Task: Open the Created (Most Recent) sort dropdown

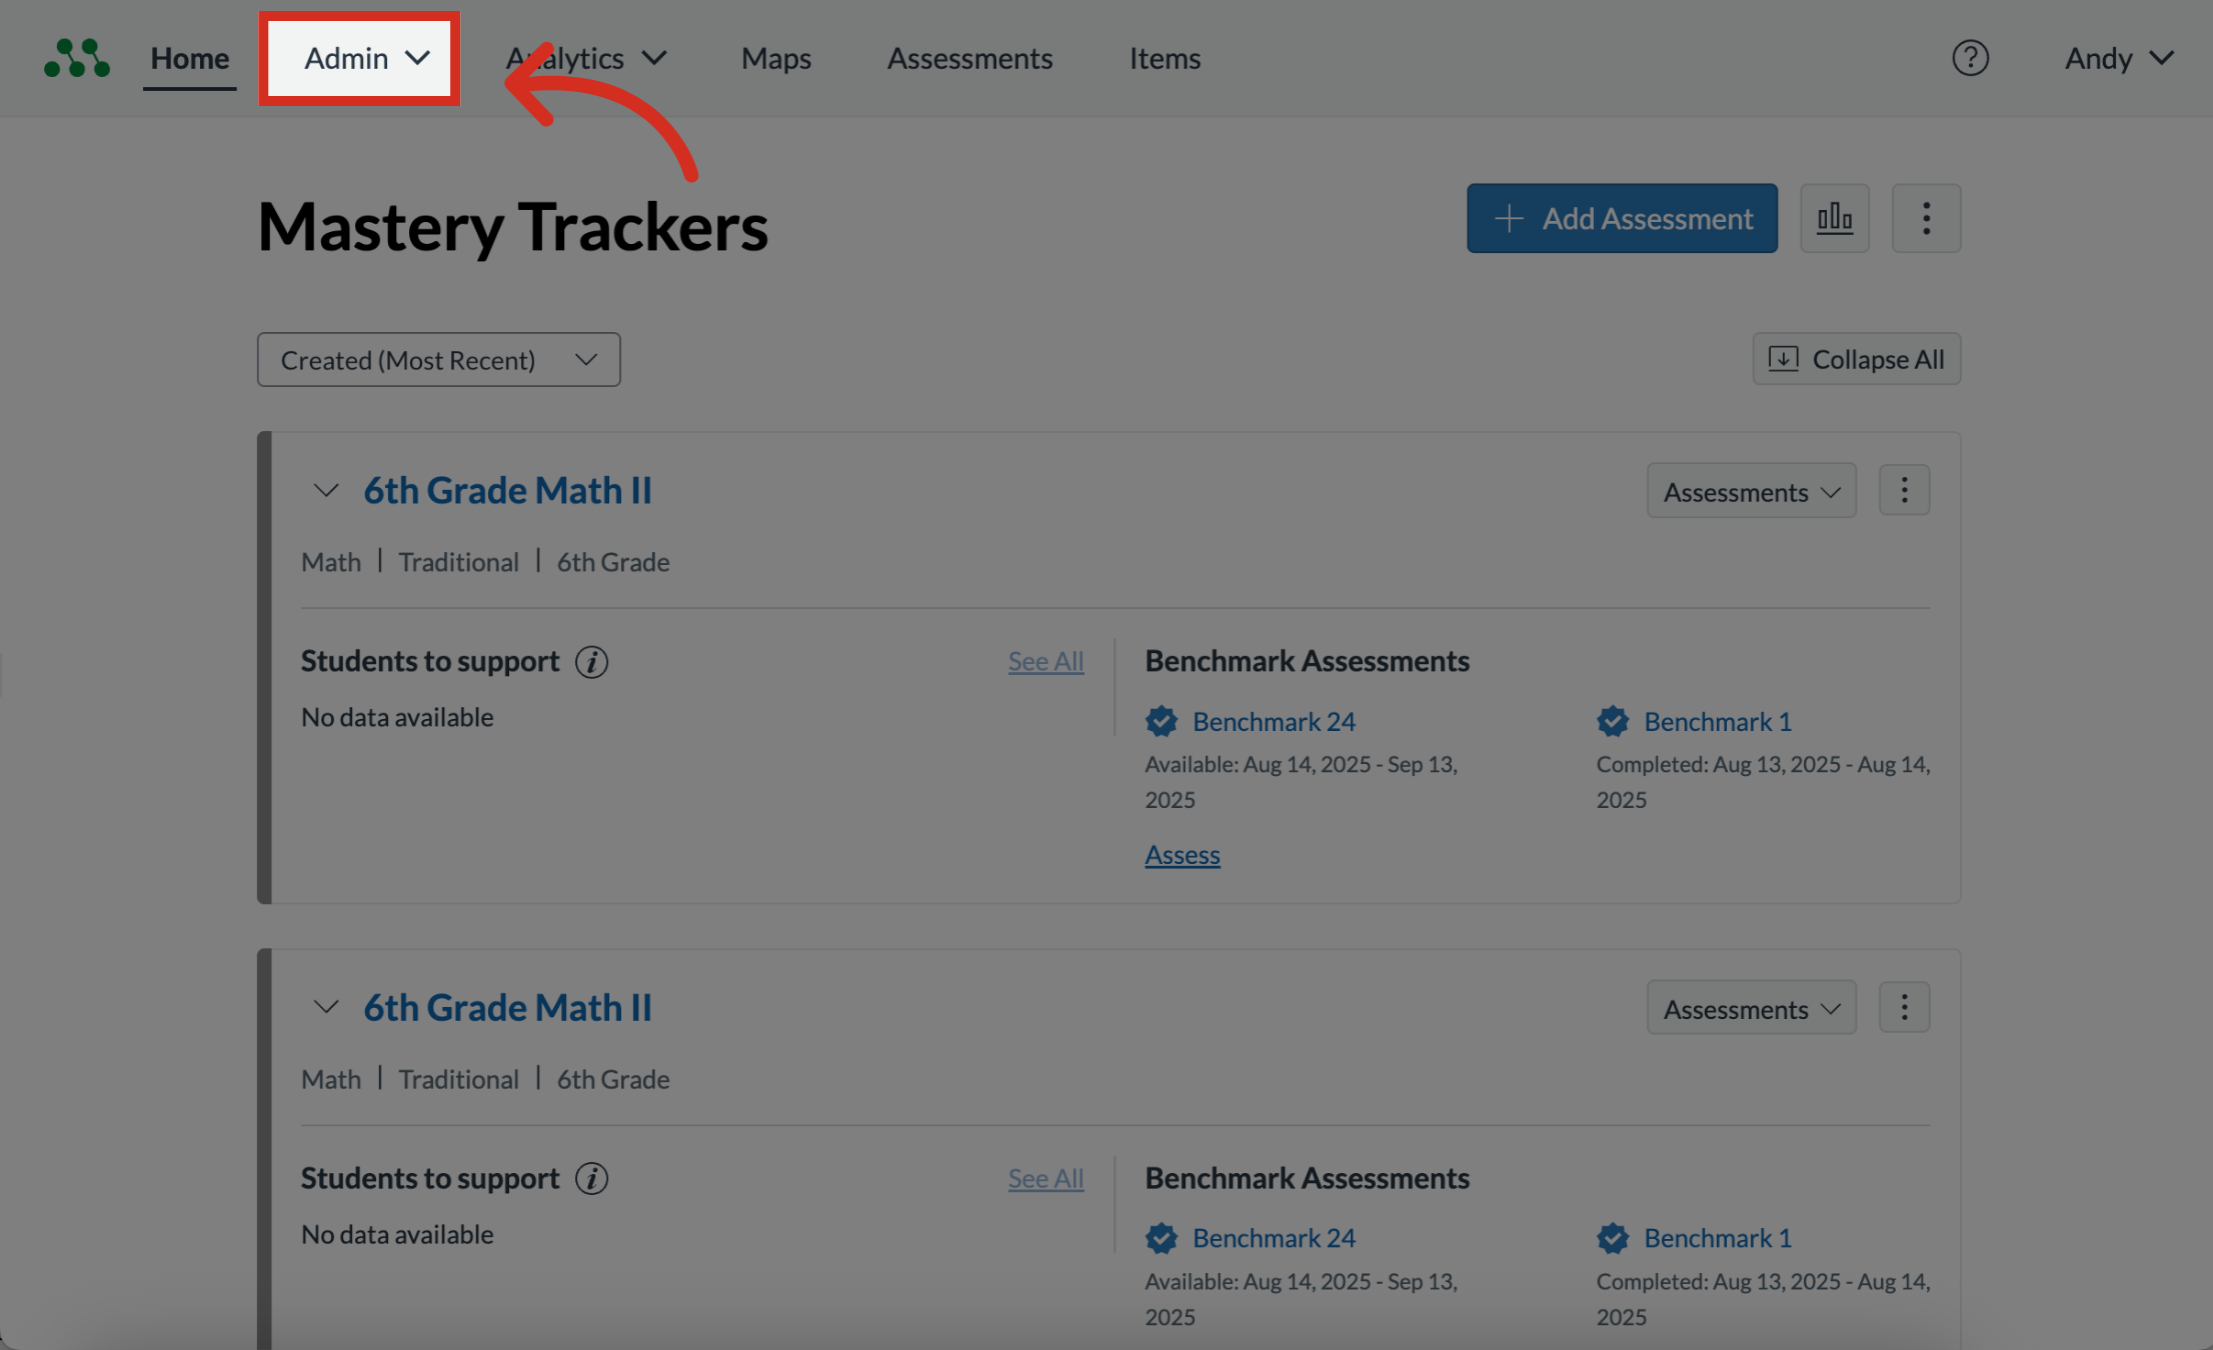Action: [x=438, y=360]
